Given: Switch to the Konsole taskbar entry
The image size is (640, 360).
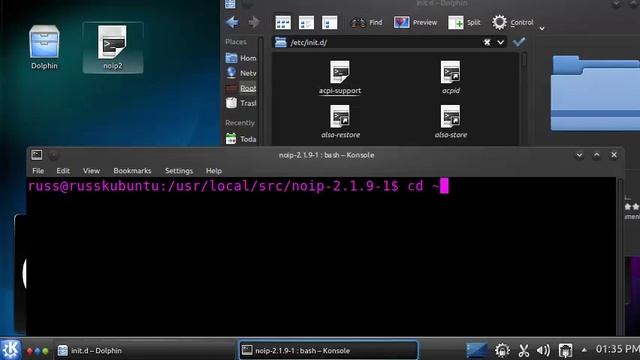Looking at the screenshot, I should [328, 350].
